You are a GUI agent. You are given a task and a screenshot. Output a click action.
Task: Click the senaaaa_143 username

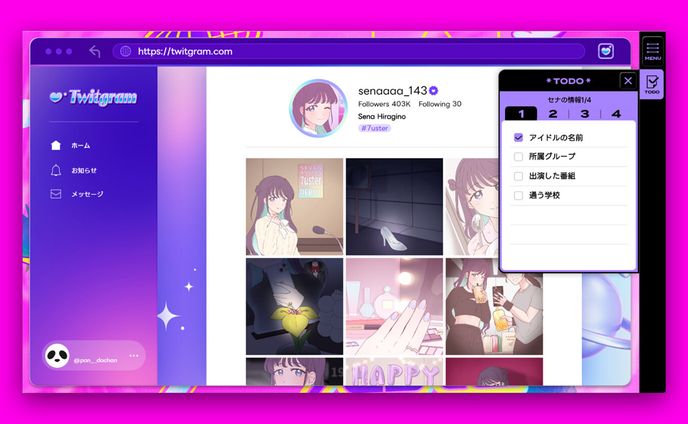[x=393, y=91]
